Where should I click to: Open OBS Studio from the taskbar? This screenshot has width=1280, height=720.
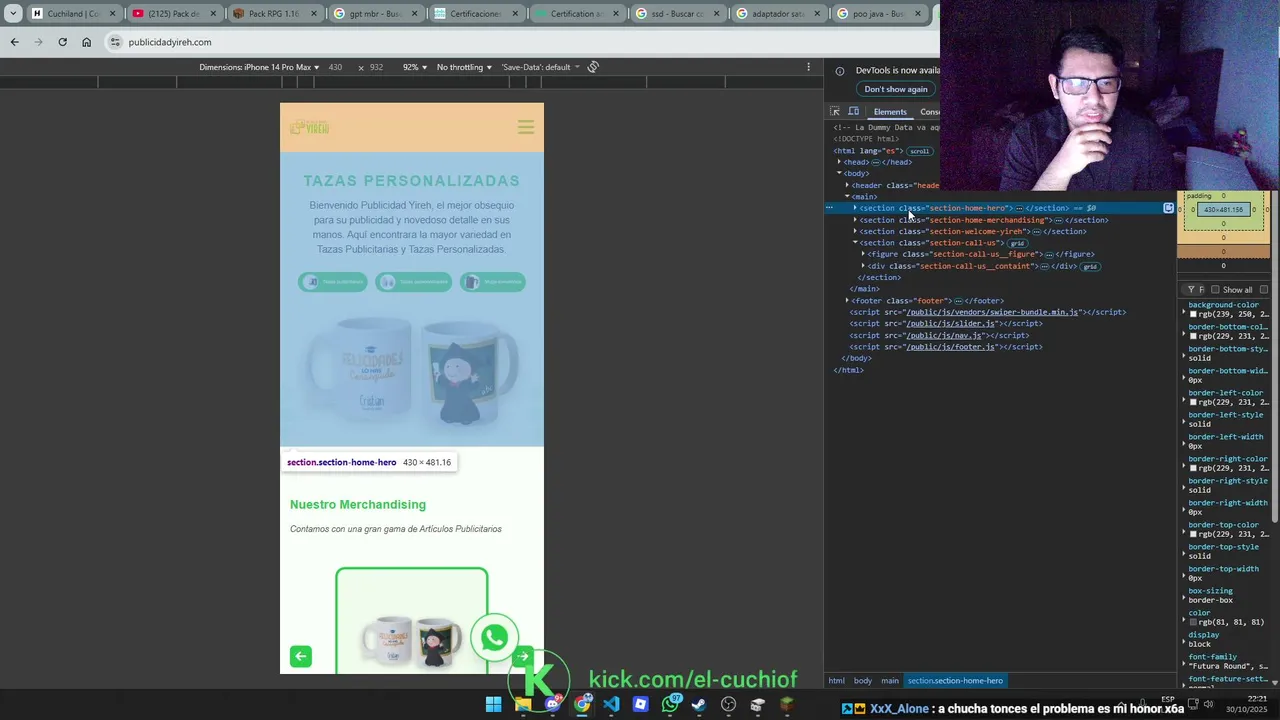tap(729, 705)
